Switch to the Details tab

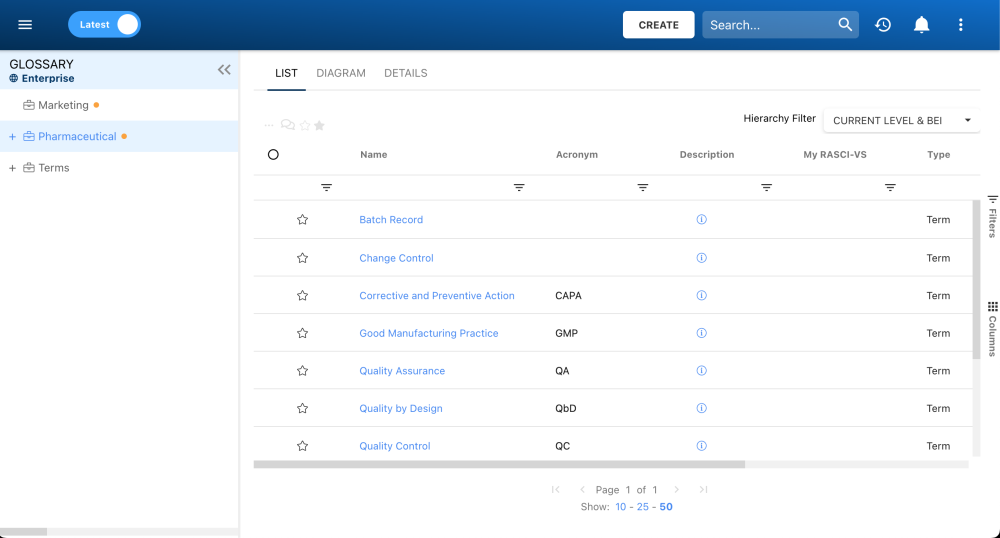pyautogui.click(x=405, y=73)
